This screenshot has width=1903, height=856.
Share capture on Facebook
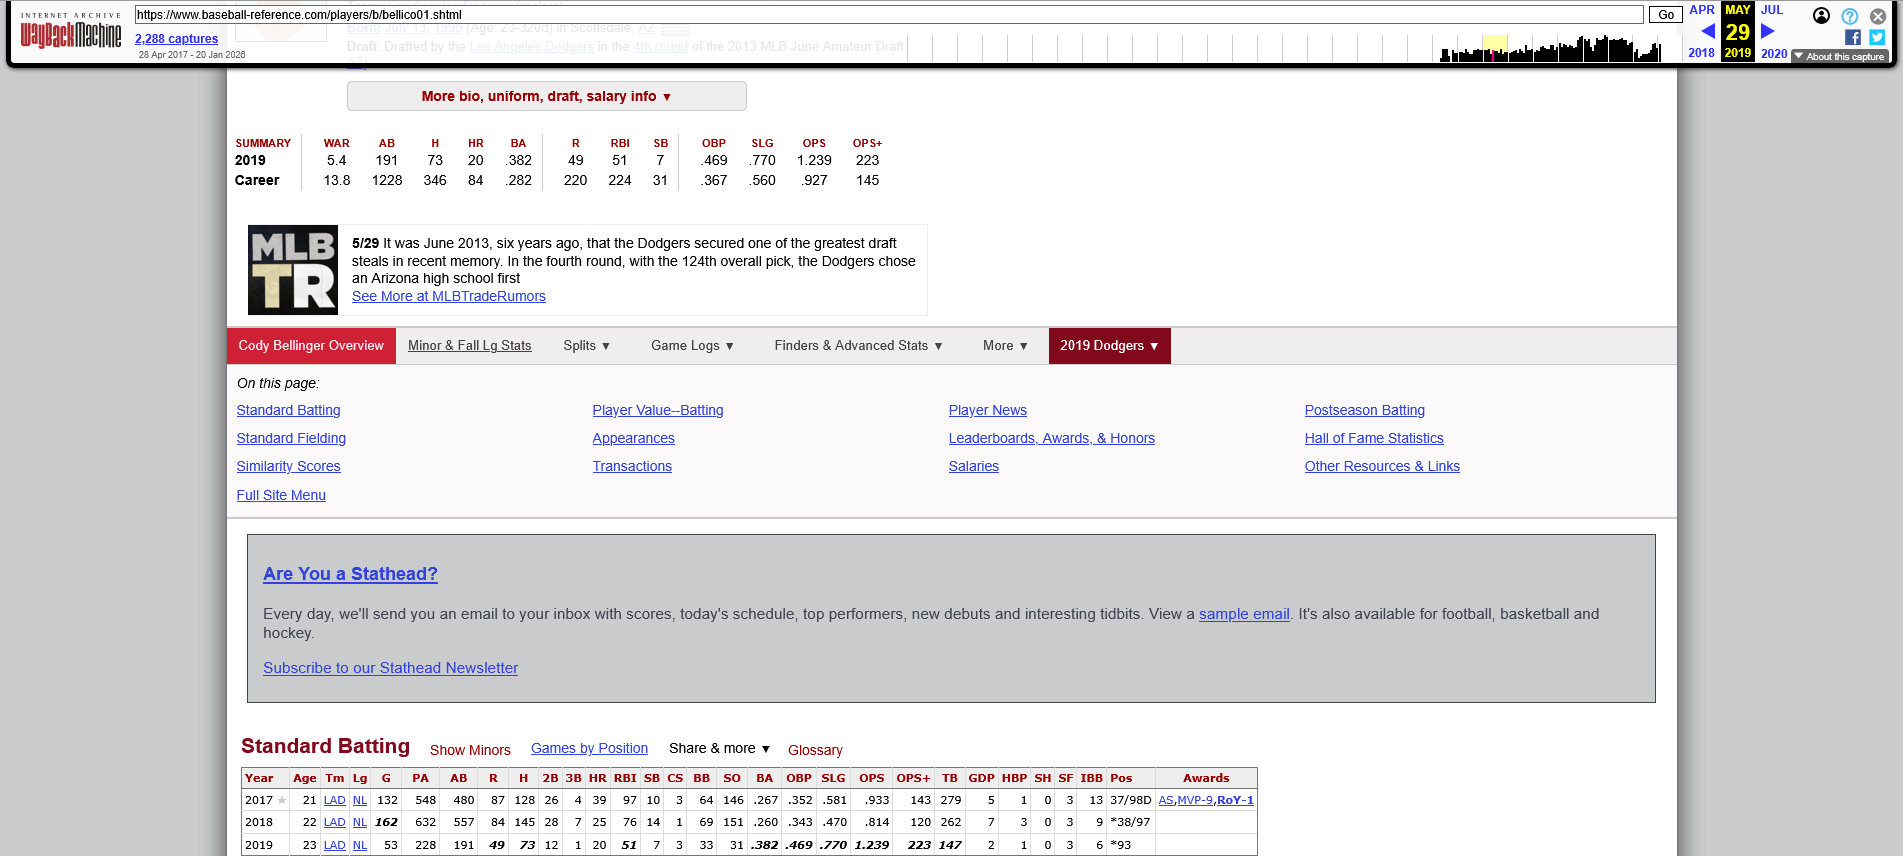[1853, 37]
